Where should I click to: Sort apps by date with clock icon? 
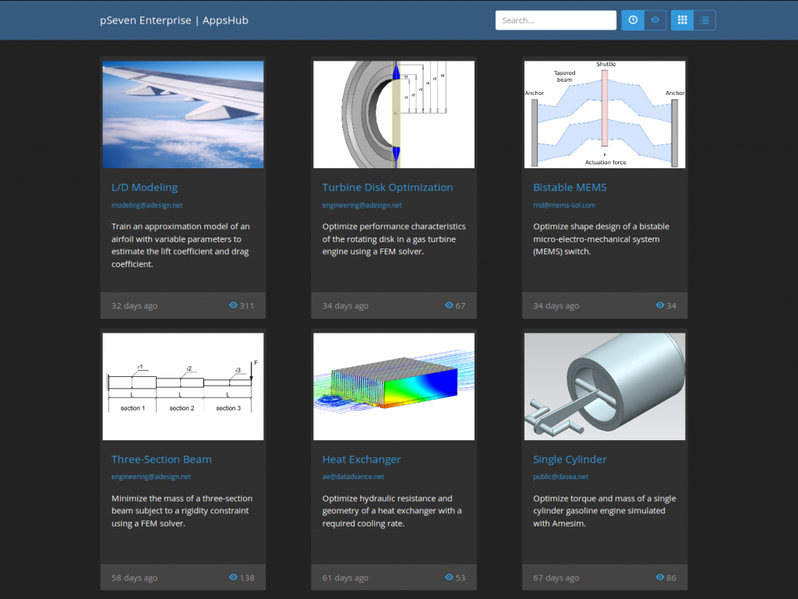tap(633, 20)
